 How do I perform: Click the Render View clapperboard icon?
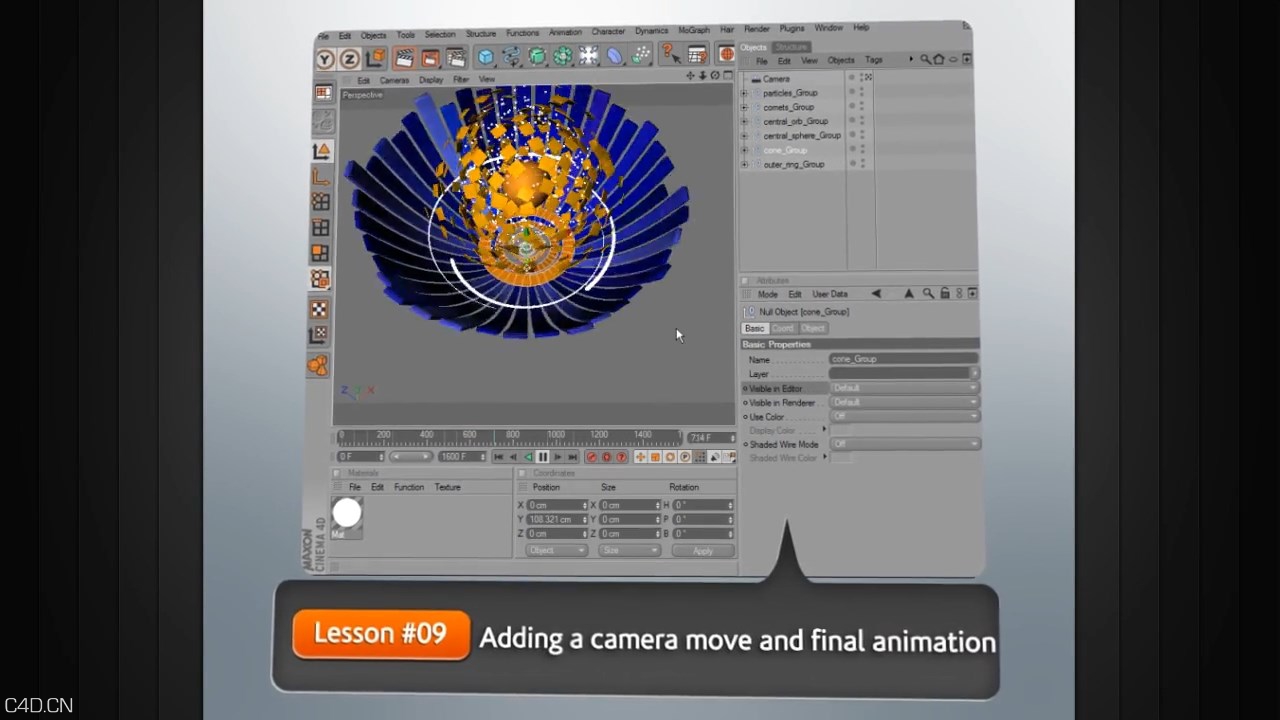pyautogui.click(x=405, y=57)
